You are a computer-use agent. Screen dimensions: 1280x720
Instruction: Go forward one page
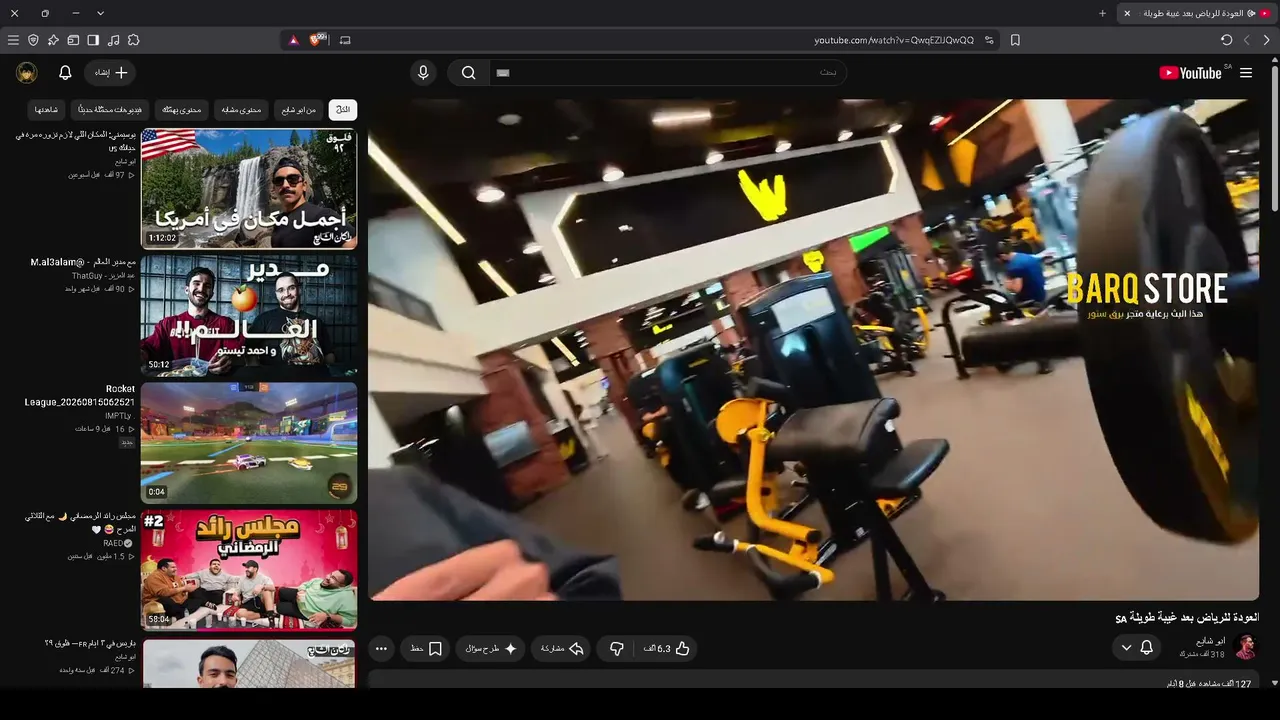(x=1247, y=40)
